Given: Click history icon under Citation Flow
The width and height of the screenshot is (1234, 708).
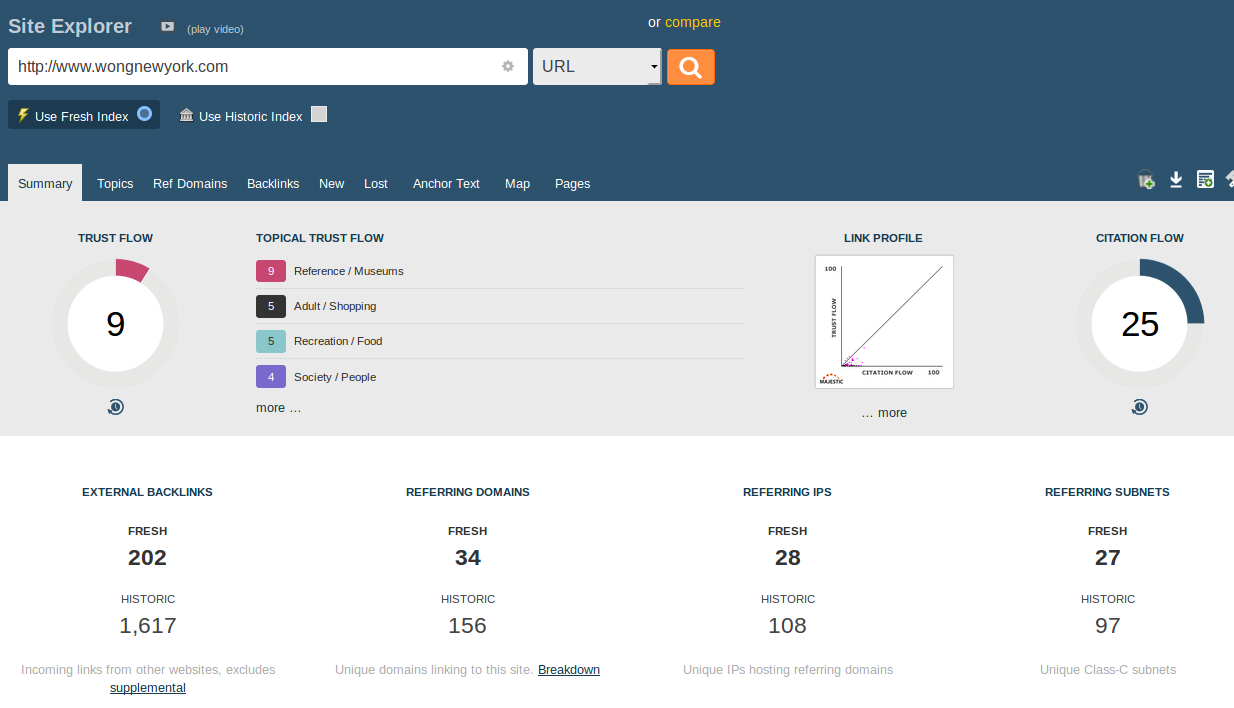Looking at the screenshot, I should coord(1139,407).
